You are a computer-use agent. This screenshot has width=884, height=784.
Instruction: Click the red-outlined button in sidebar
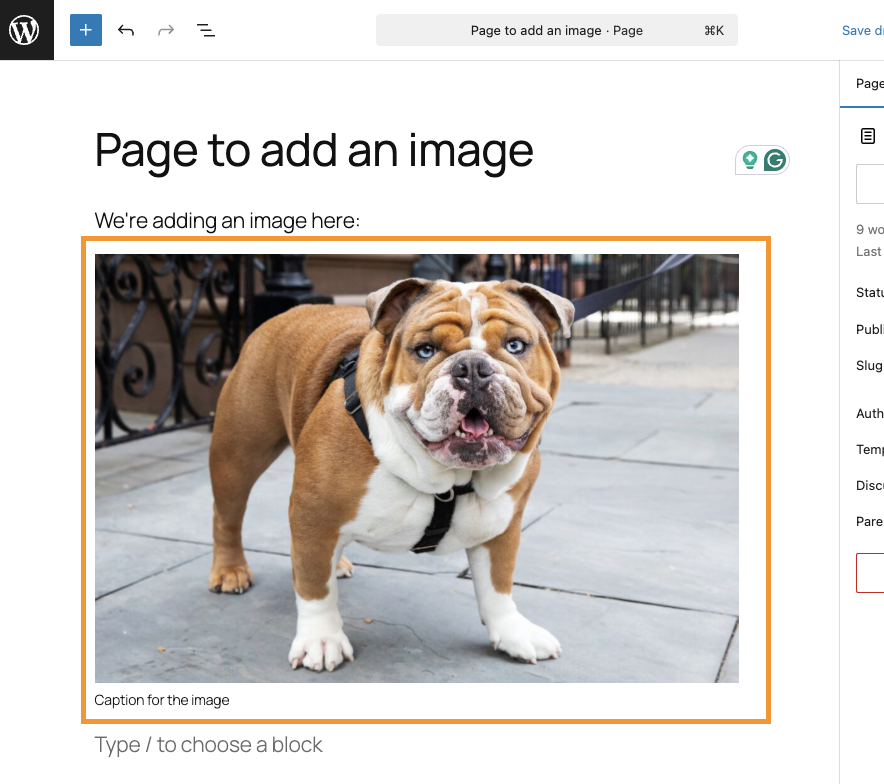tap(871, 572)
